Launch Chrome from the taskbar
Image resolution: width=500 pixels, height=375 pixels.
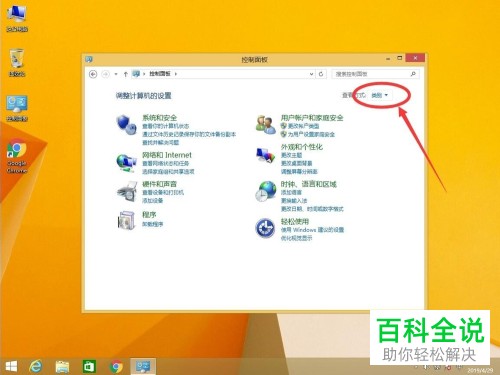(x=116, y=366)
